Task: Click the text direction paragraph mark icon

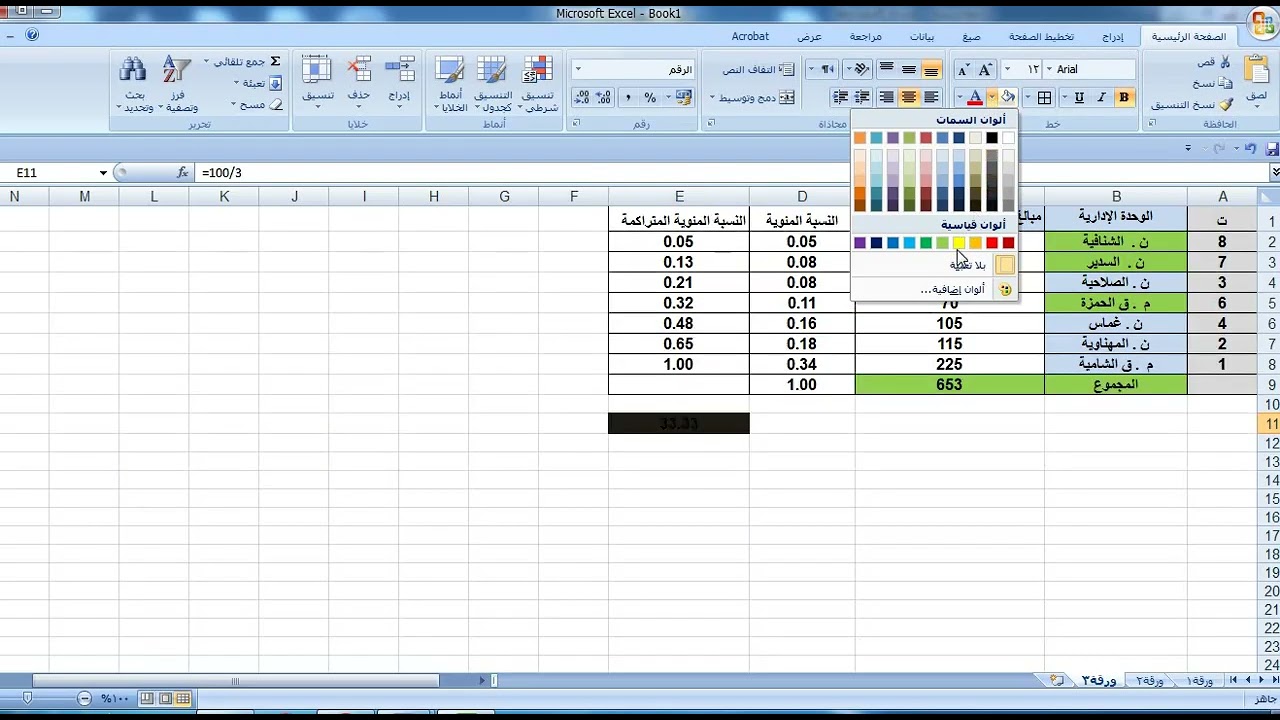Action: click(825, 69)
